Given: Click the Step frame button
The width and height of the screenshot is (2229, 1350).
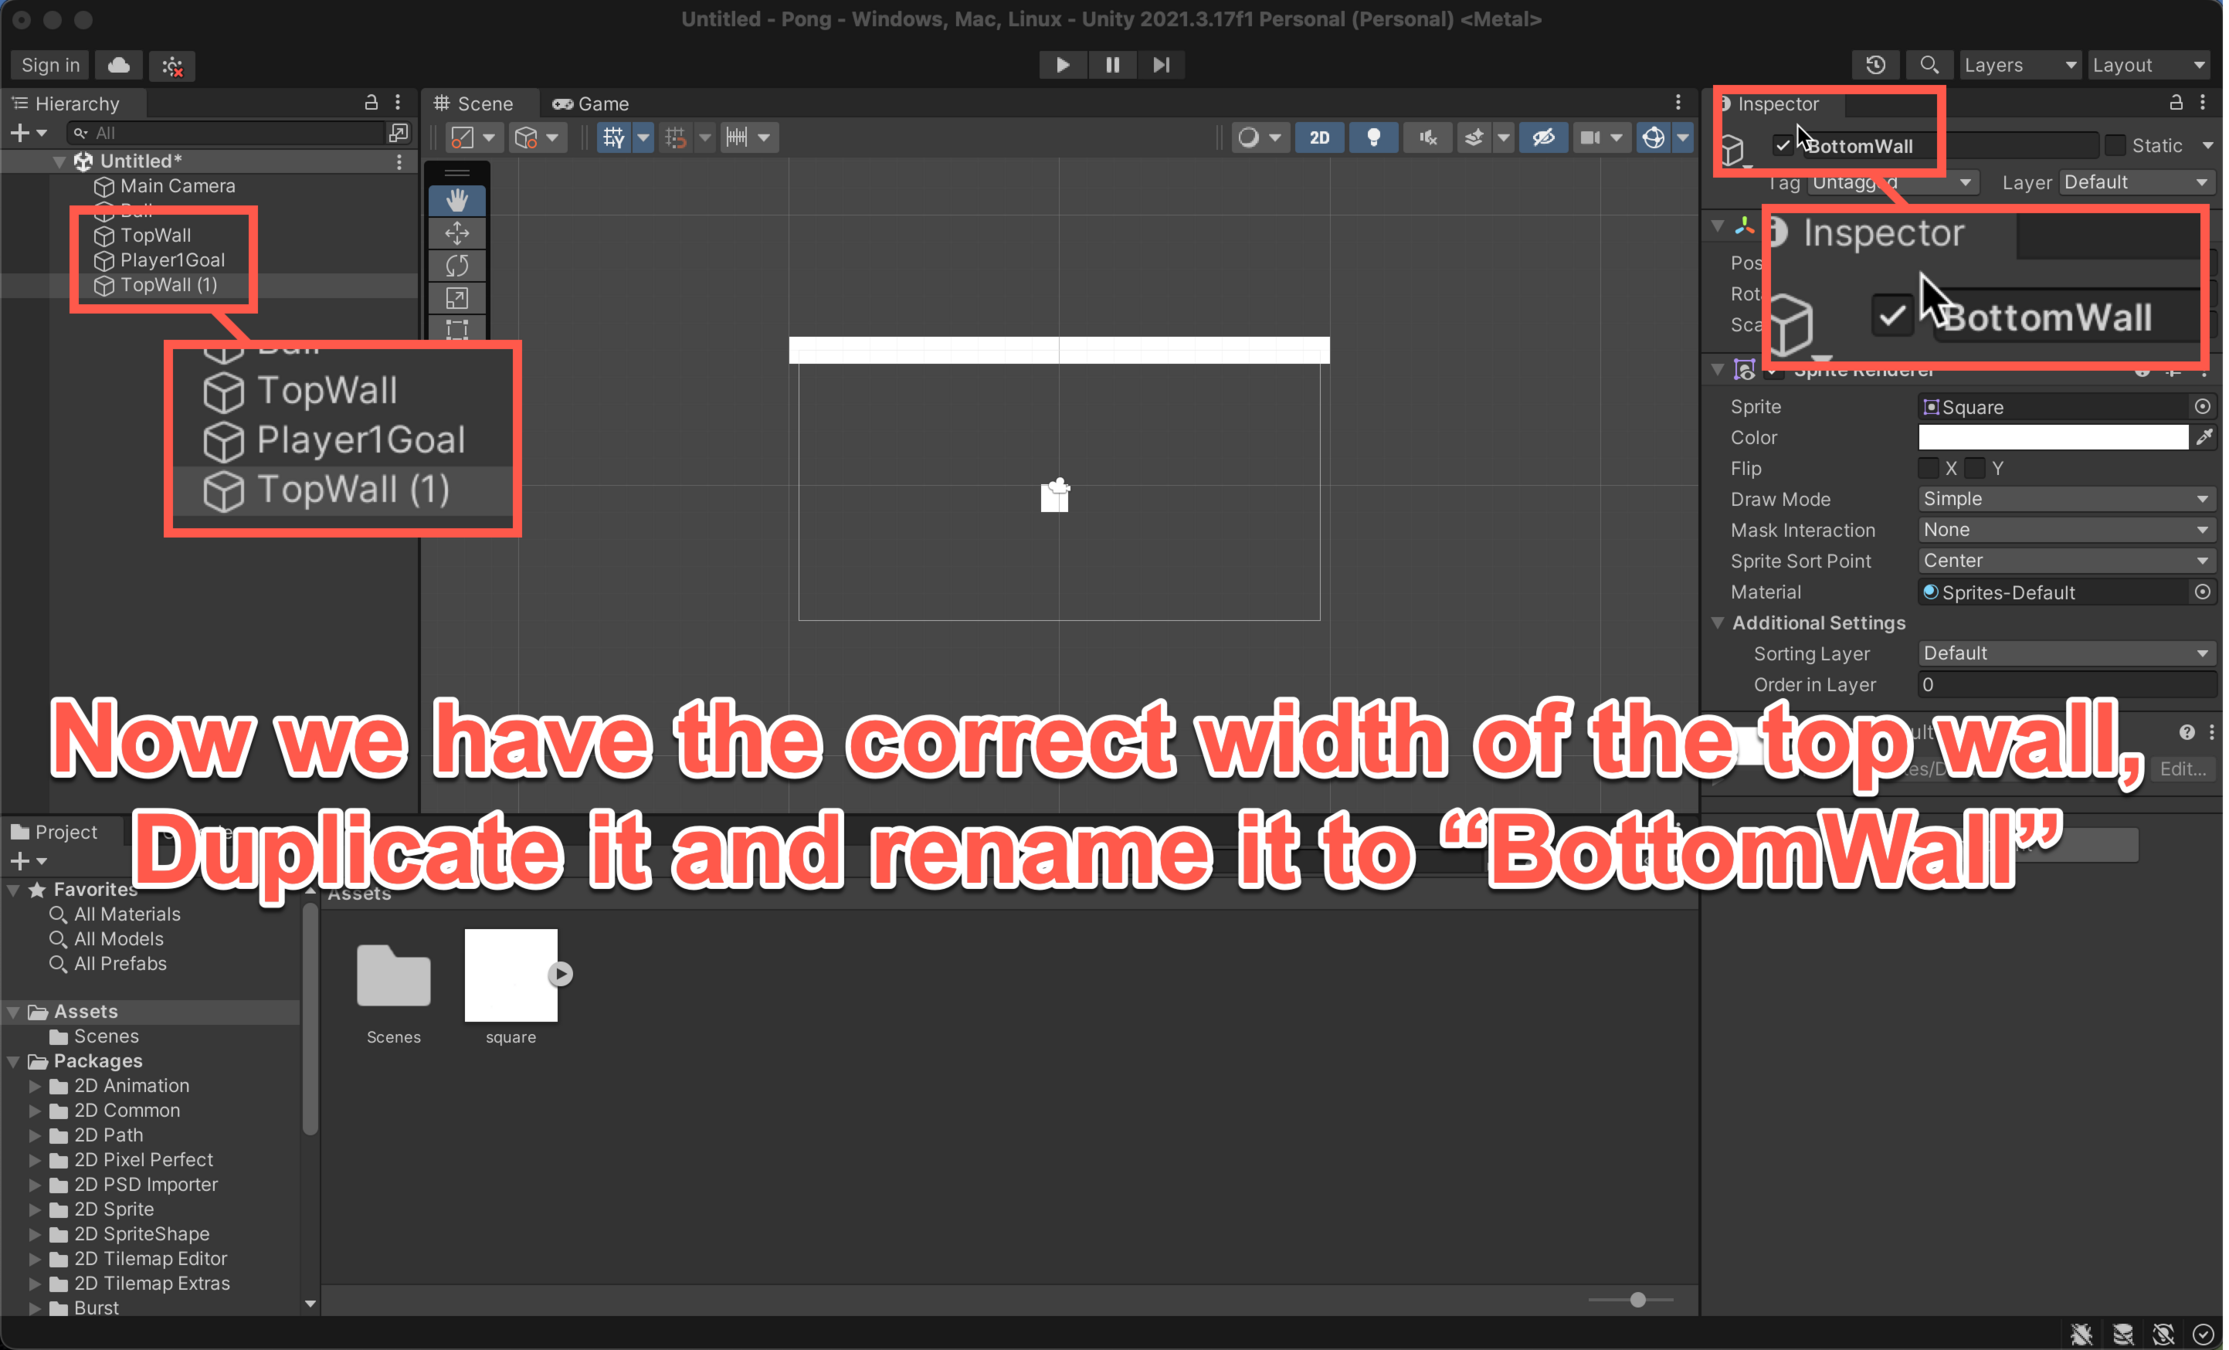Looking at the screenshot, I should click(x=1160, y=65).
